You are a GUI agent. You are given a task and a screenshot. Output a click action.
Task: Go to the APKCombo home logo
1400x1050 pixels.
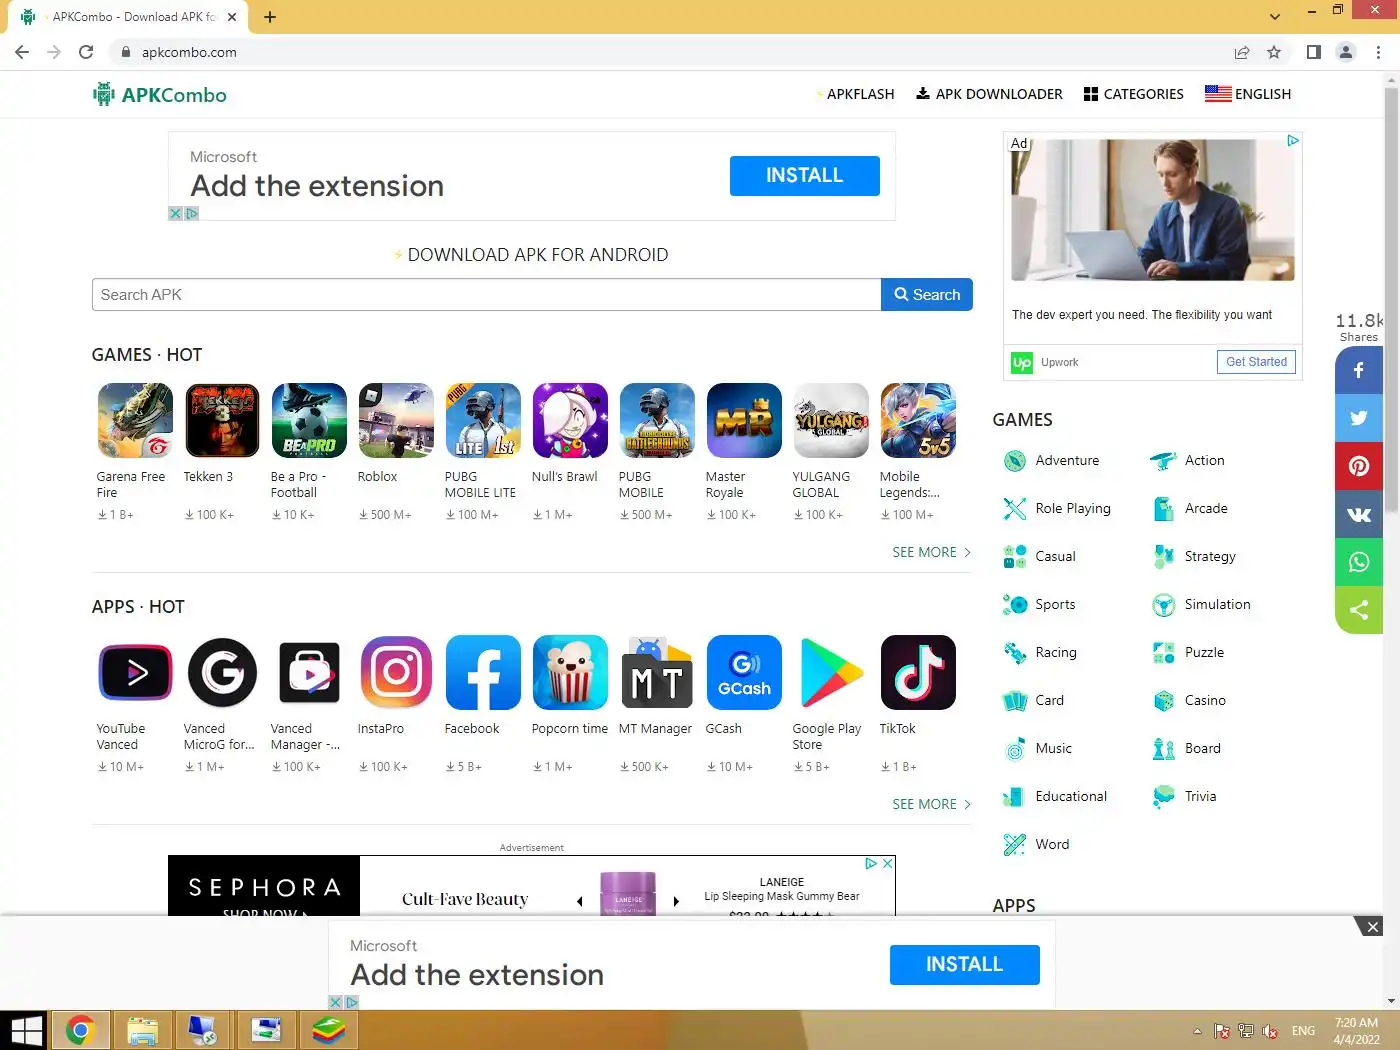[160, 95]
